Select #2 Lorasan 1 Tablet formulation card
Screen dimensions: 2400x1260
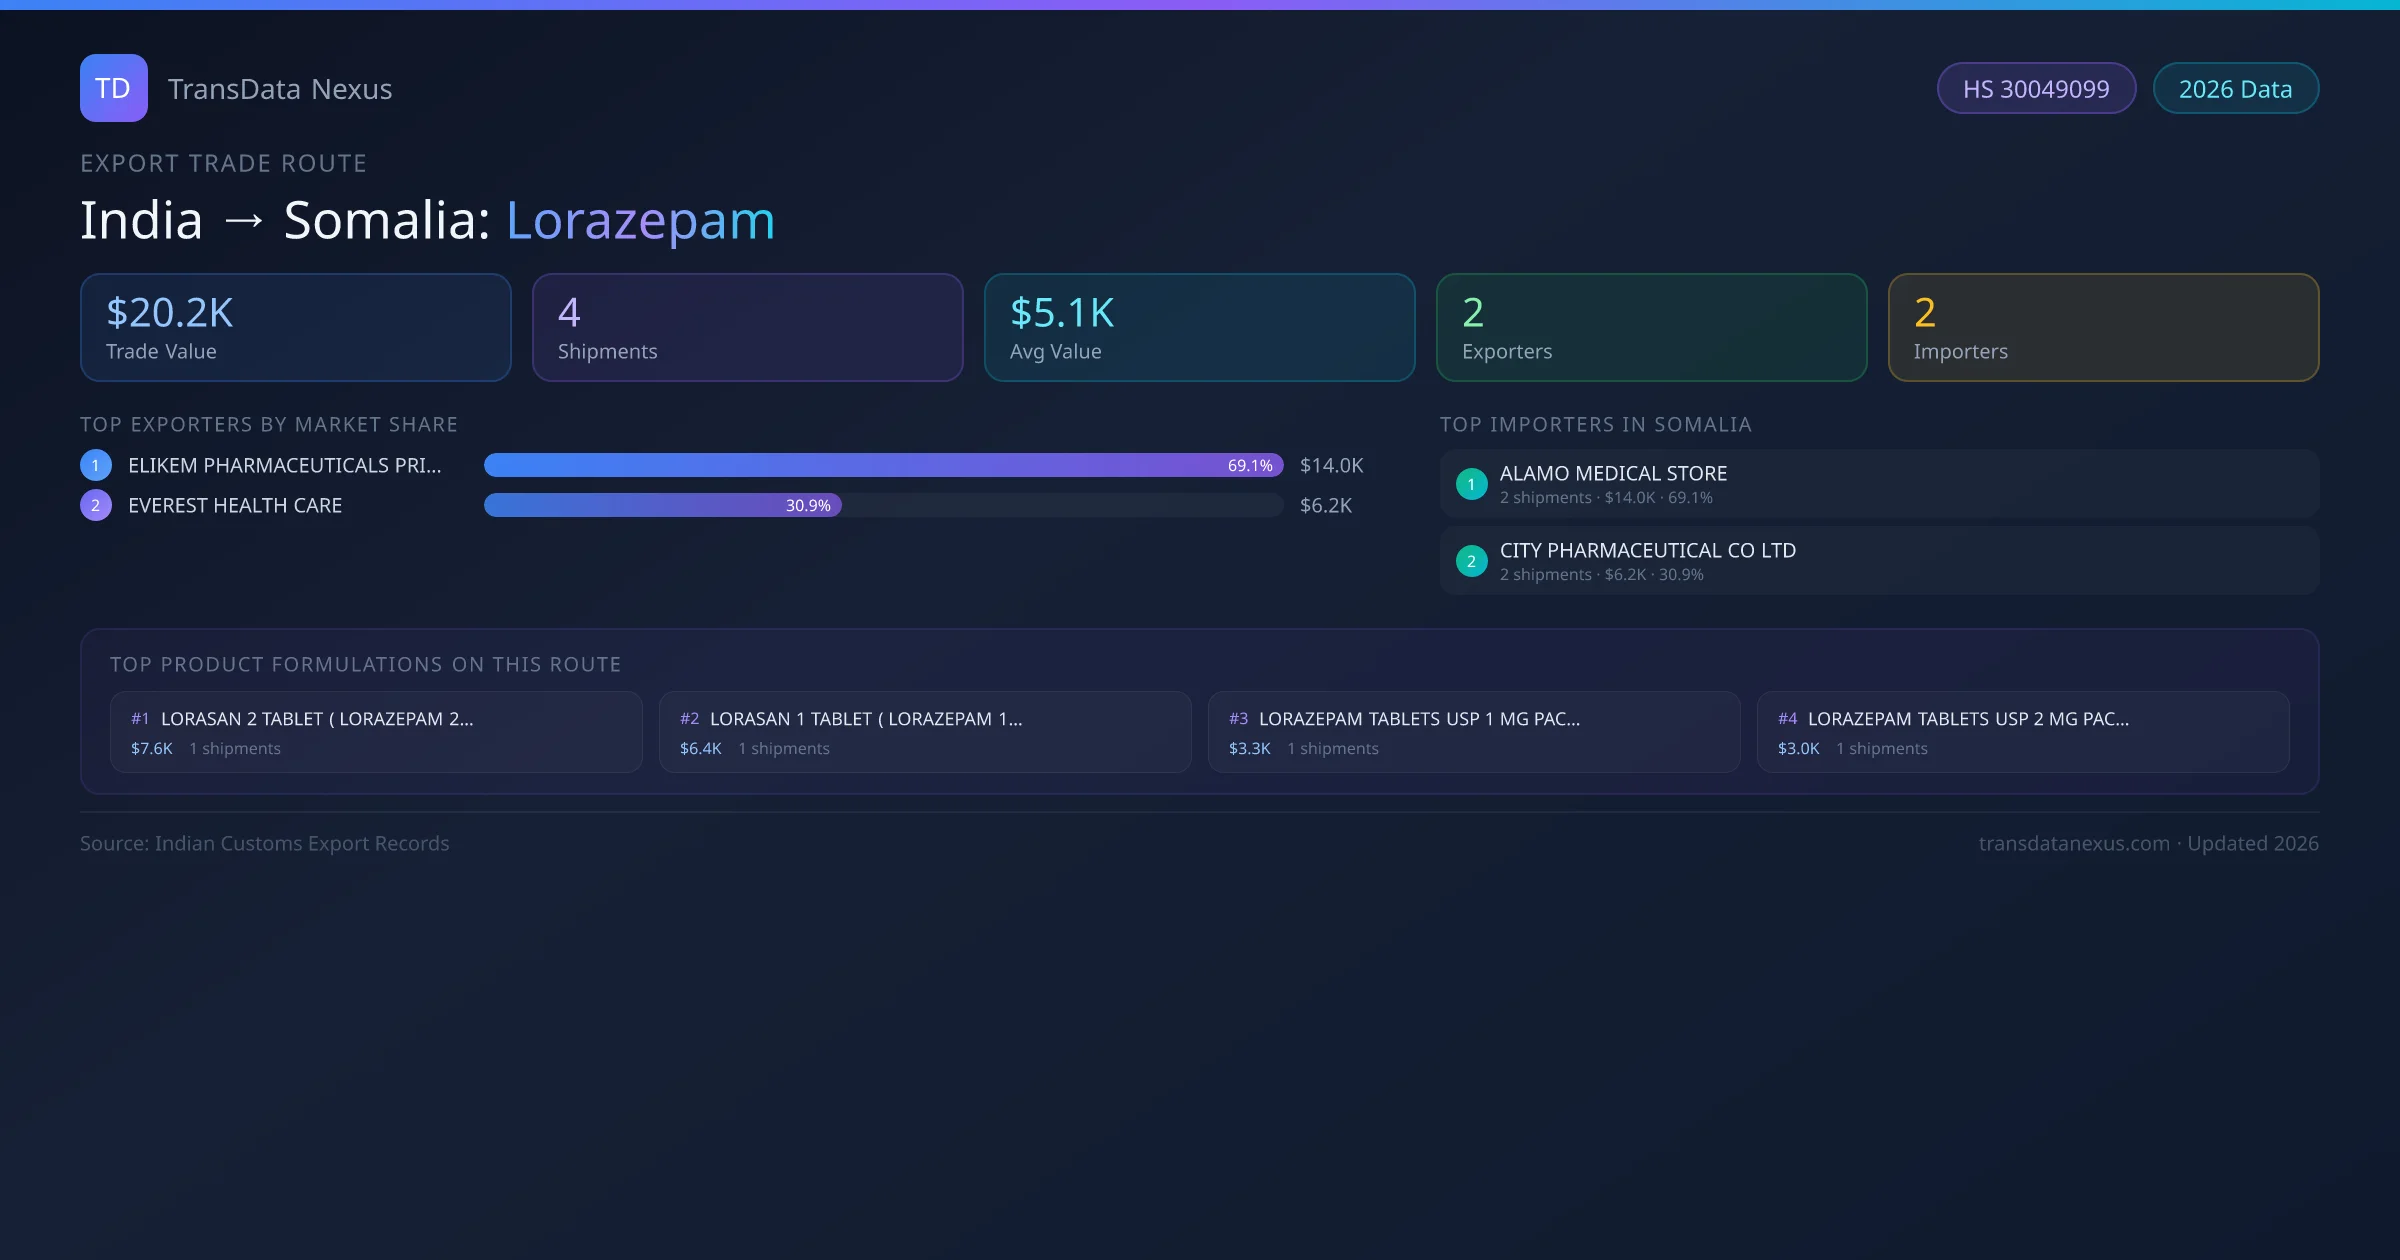point(924,732)
